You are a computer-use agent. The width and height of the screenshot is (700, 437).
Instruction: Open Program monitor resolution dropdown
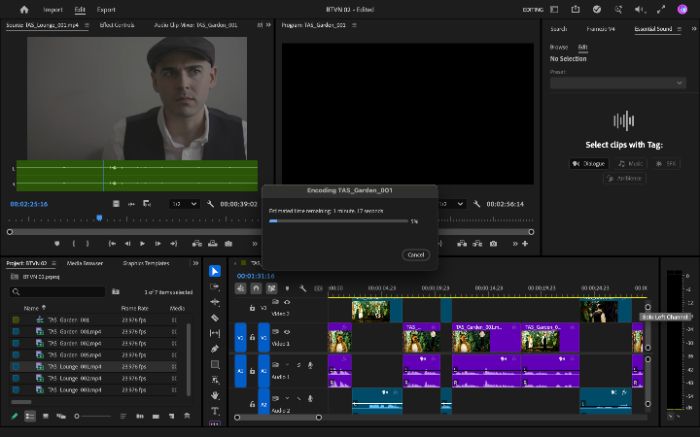(452, 204)
